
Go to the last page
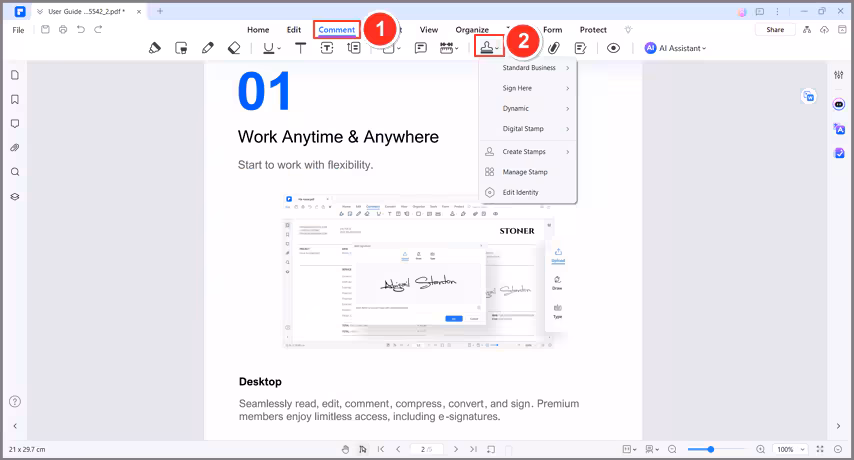coord(473,449)
